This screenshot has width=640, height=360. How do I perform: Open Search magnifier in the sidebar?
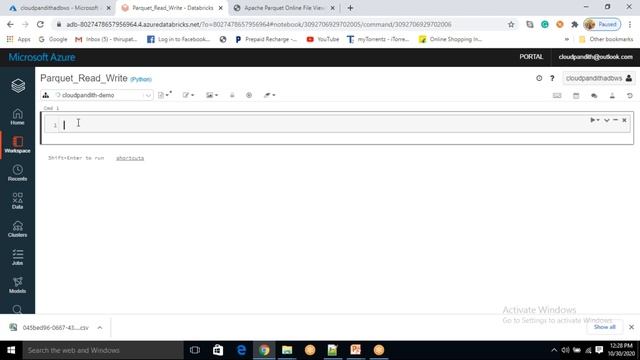coord(18,309)
